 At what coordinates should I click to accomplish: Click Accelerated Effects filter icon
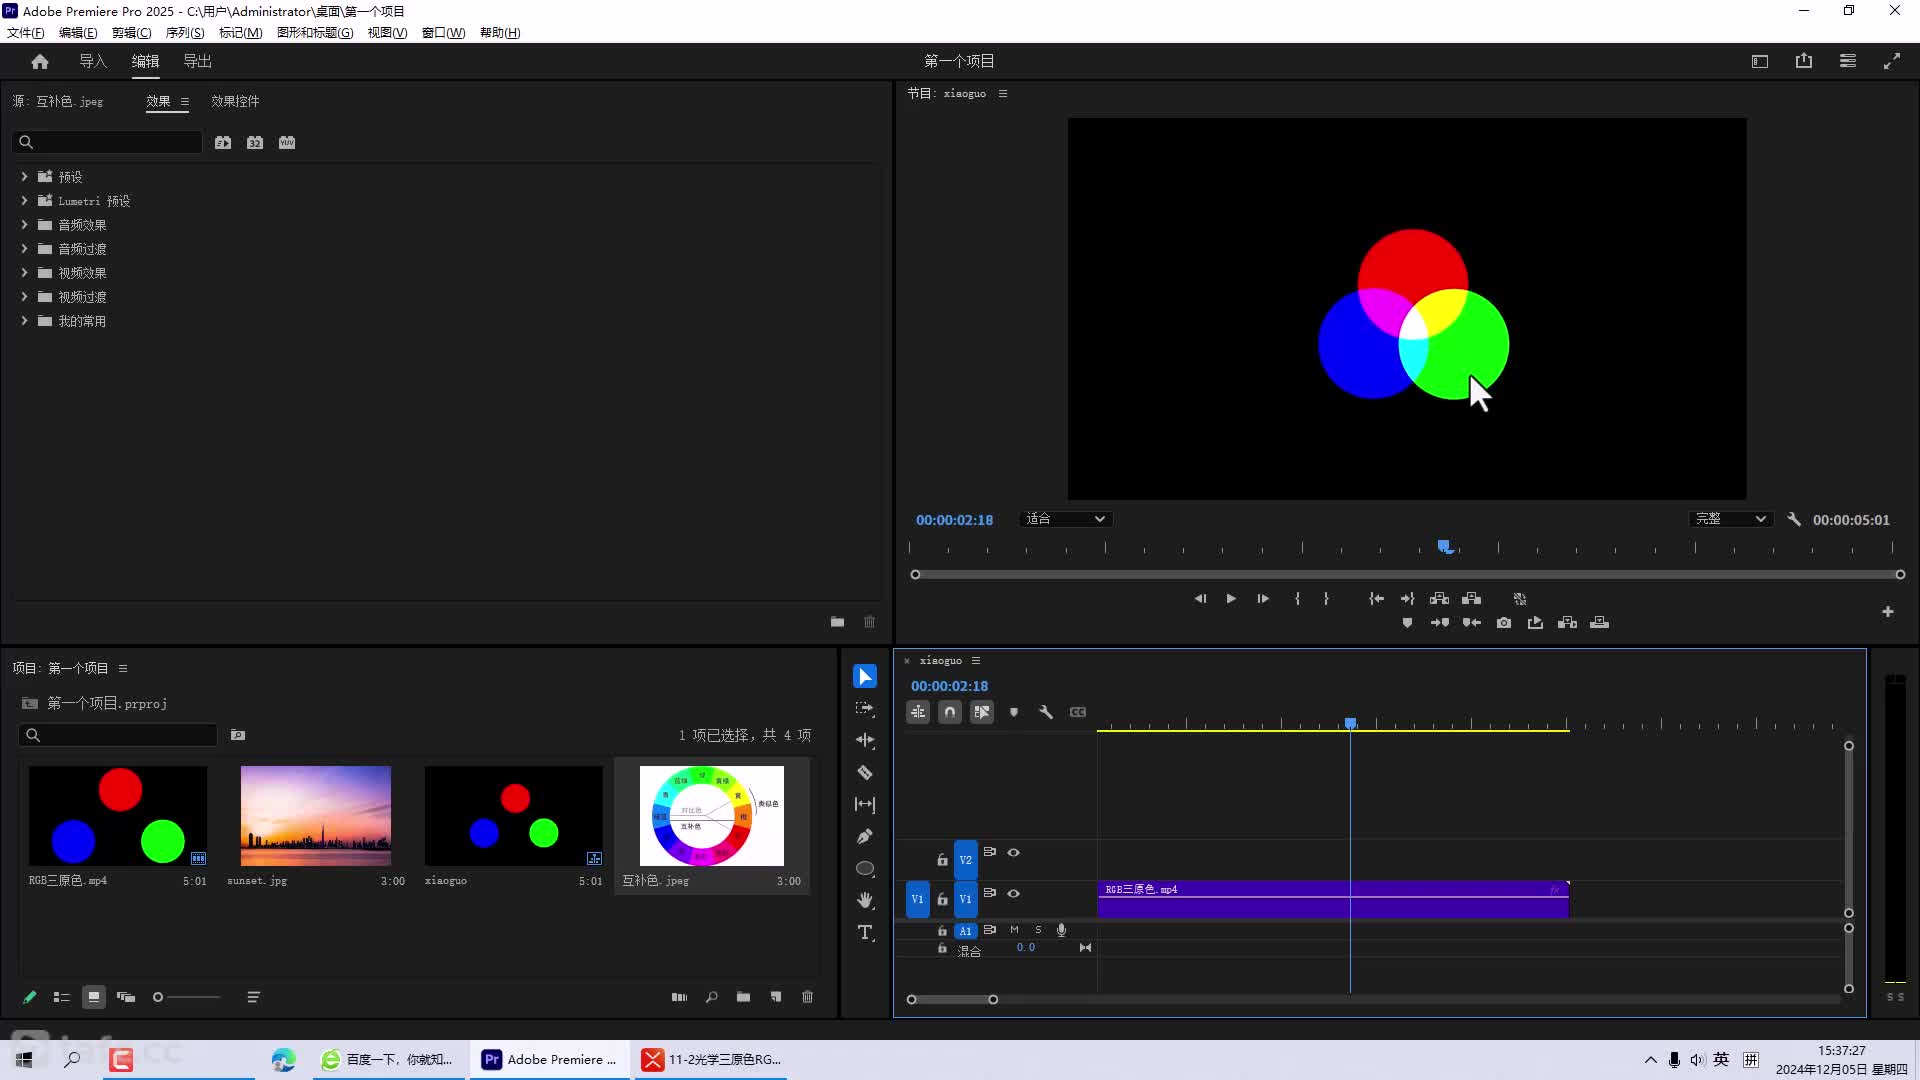(223, 142)
